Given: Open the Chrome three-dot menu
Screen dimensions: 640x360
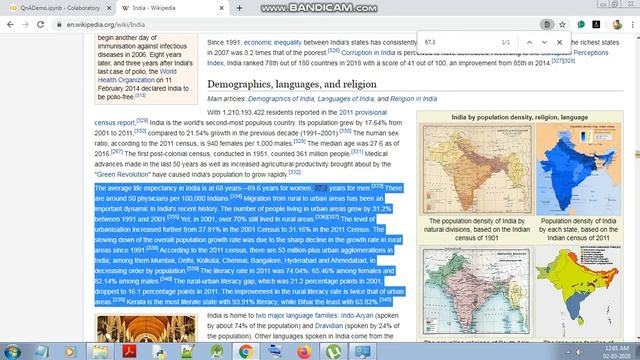Looking at the screenshot, I should point(632,24).
